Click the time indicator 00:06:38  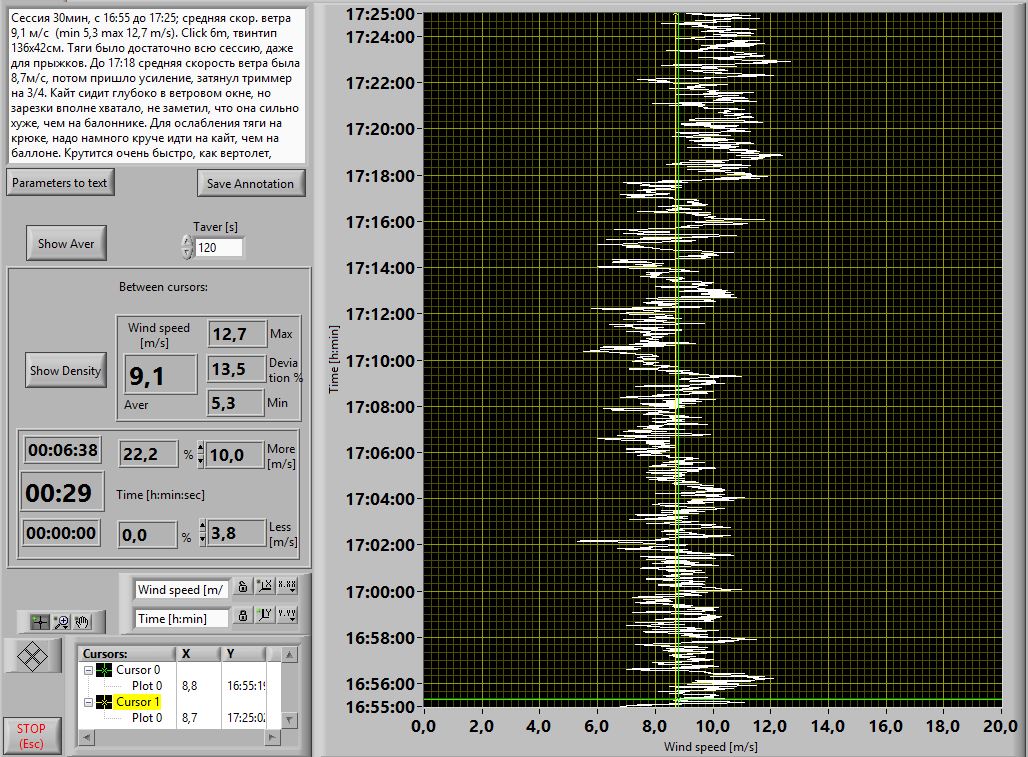62,450
